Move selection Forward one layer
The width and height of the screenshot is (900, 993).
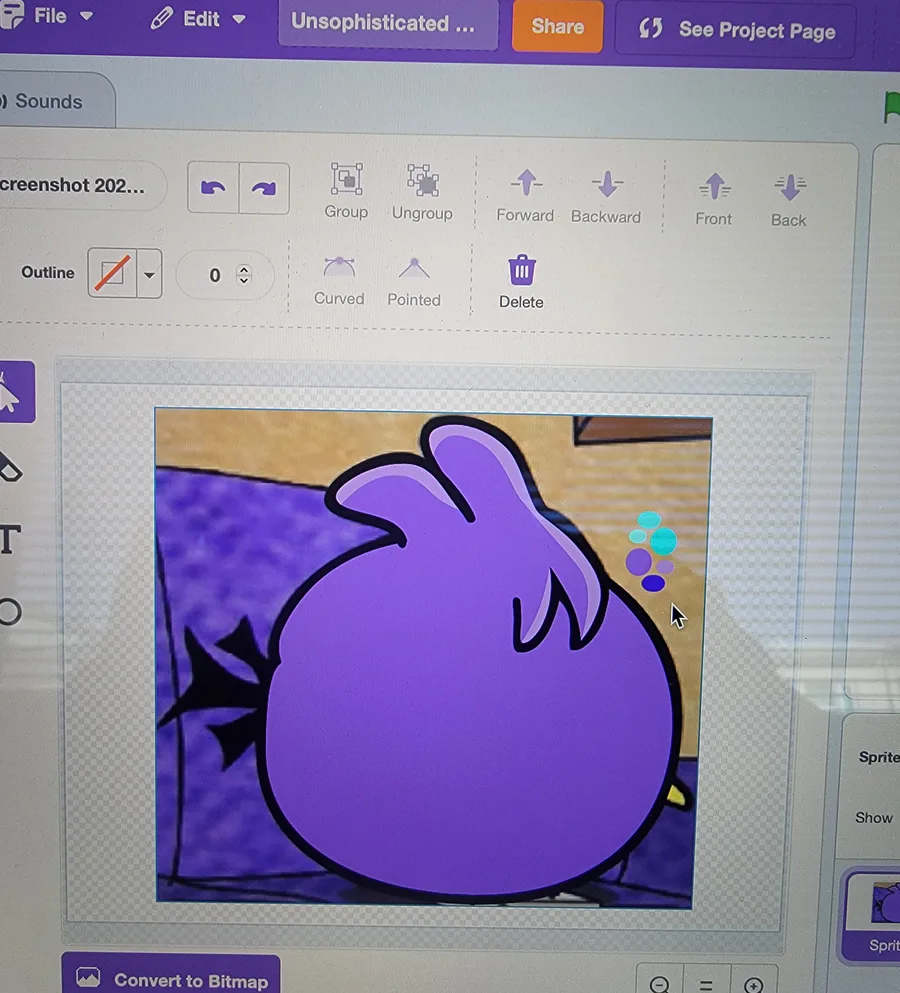(525, 196)
